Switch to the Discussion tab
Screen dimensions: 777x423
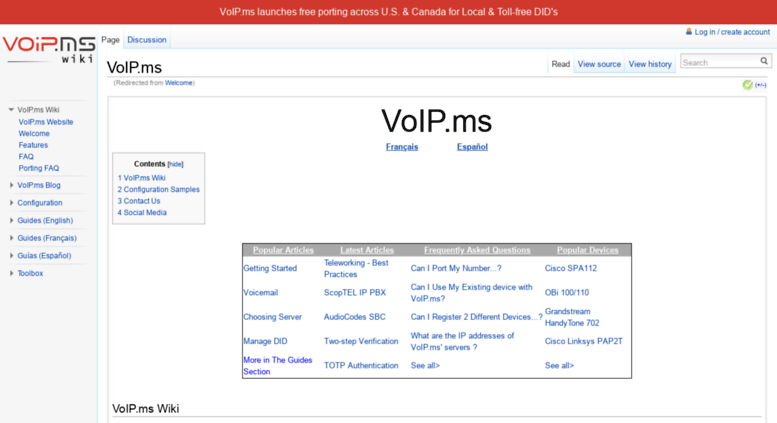pyautogui.click(x=147, y=40)
